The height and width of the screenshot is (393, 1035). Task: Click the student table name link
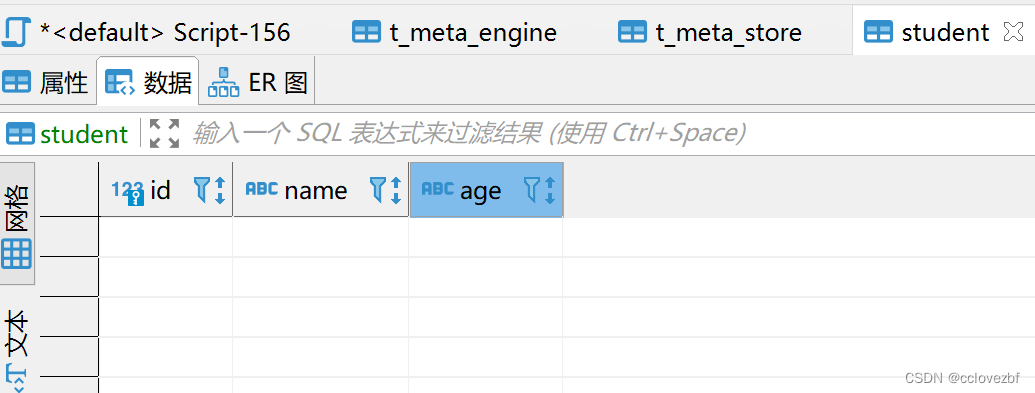[x=84, y=134]
